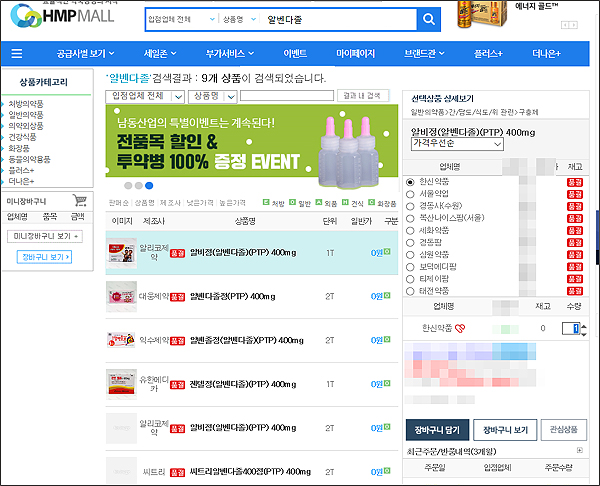Screen dimensions: 600x486
Task: Expand the 공급사별 보기 menu
Action: (x=85, y=54)
